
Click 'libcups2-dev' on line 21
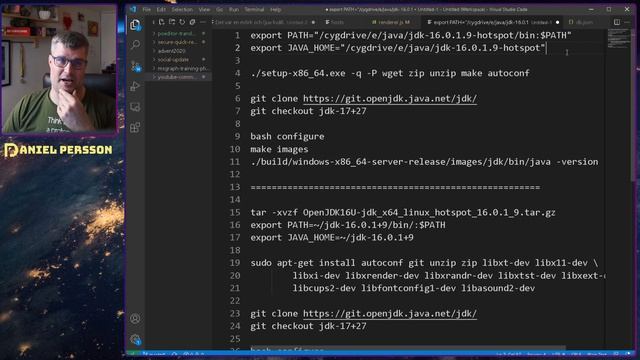point(324,288)
